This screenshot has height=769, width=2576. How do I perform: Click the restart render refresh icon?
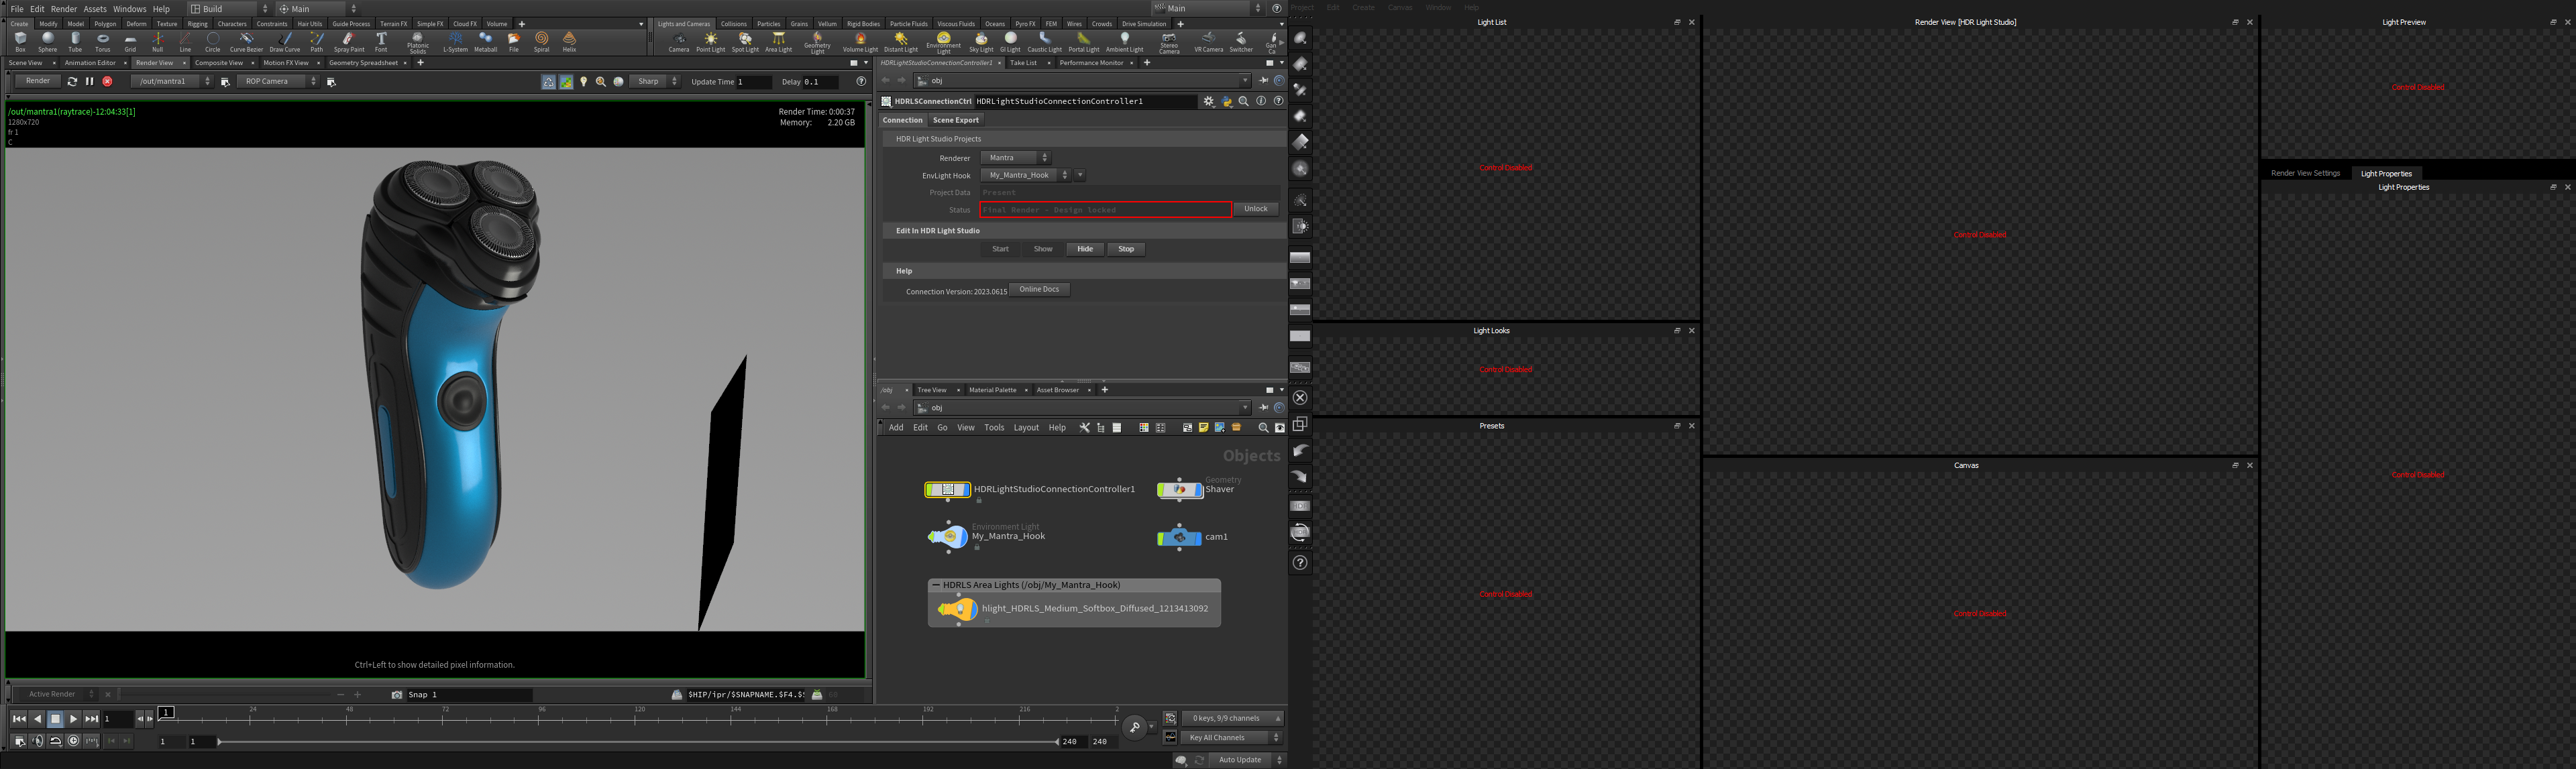pos(72,82)
